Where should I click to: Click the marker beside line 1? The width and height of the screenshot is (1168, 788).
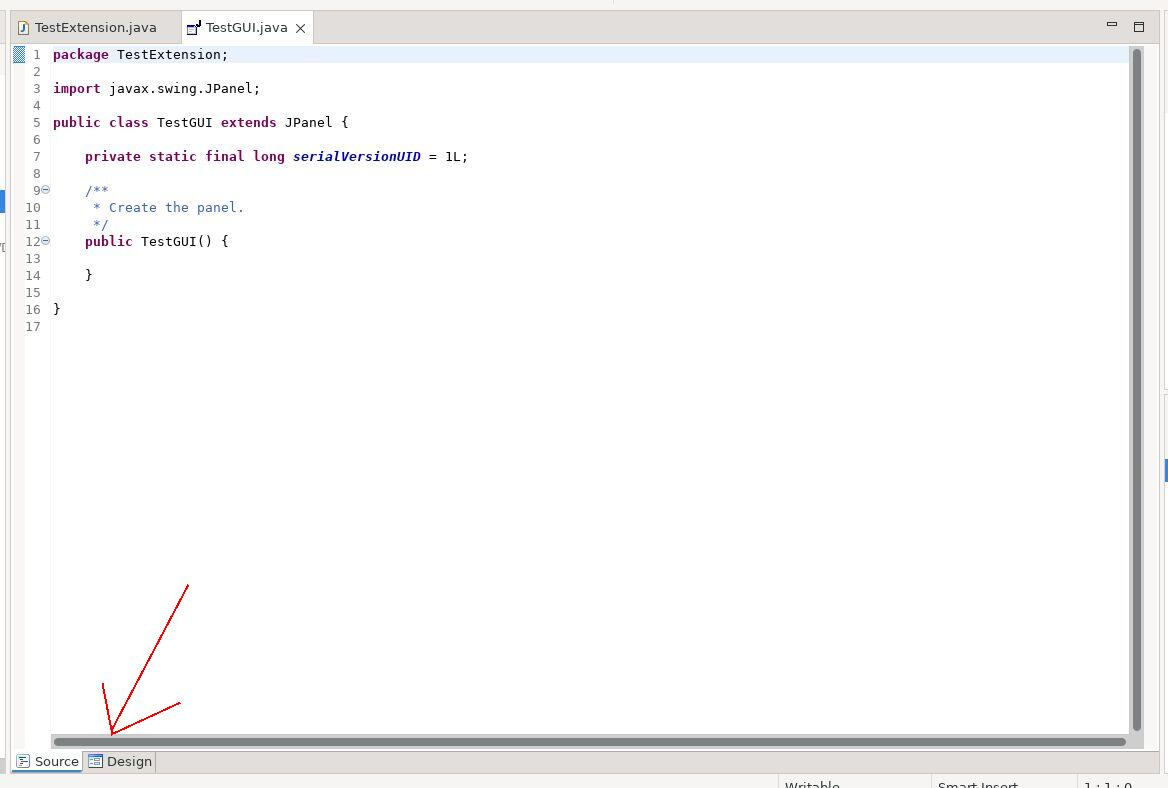[x=19, y=55]
